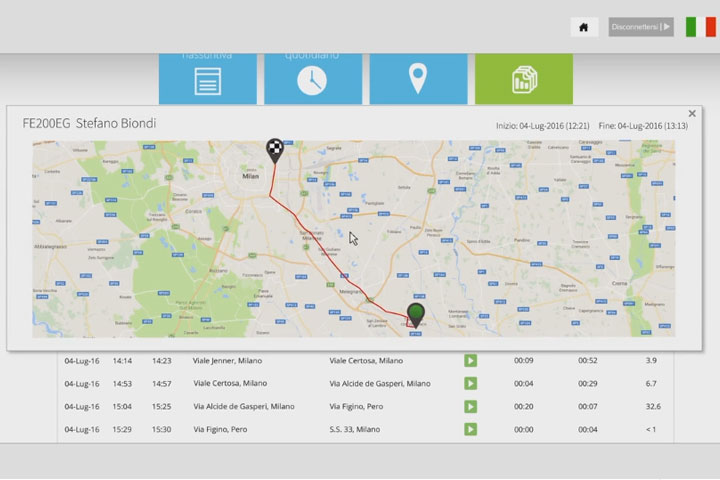Click the Disconnettersi logout button
The width and height of the screenshot is (720, 480).
click(x=641, y=27)
